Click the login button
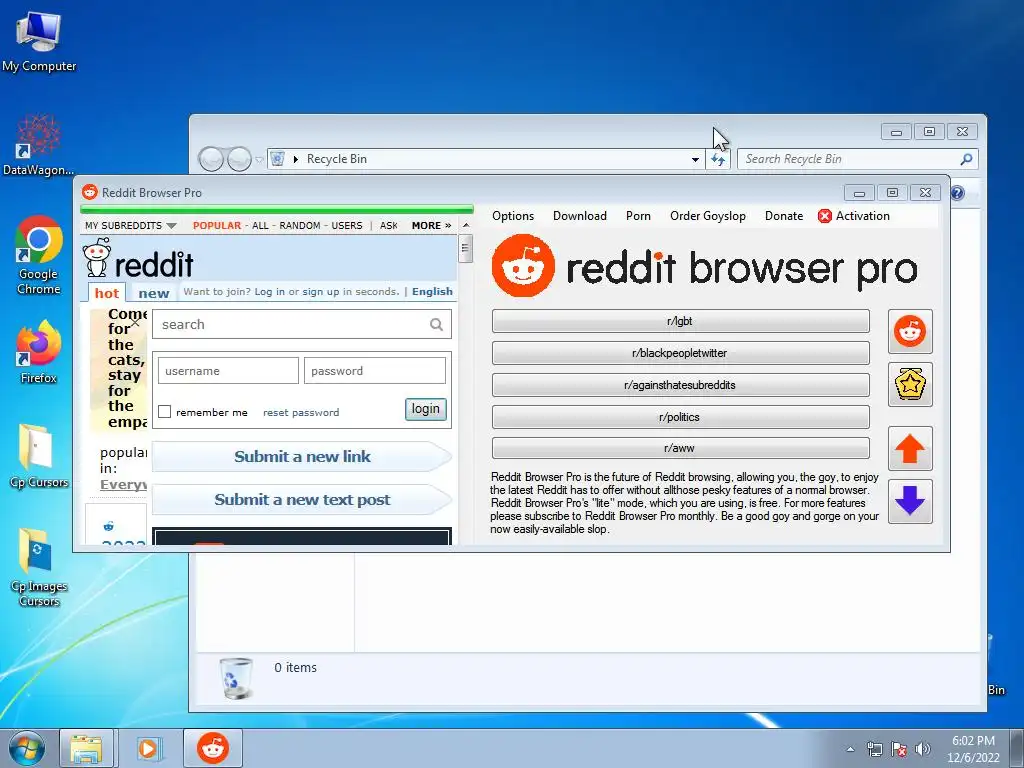 tap(426, 409)
